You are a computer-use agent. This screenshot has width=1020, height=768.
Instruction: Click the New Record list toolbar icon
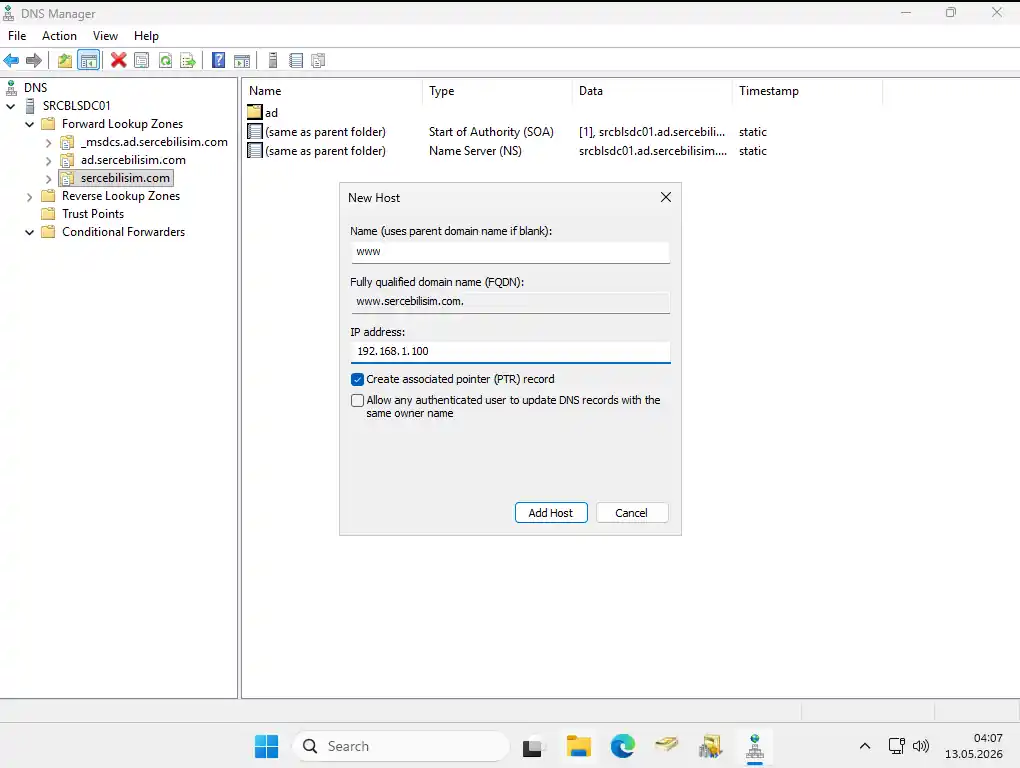tap(296, 60)
